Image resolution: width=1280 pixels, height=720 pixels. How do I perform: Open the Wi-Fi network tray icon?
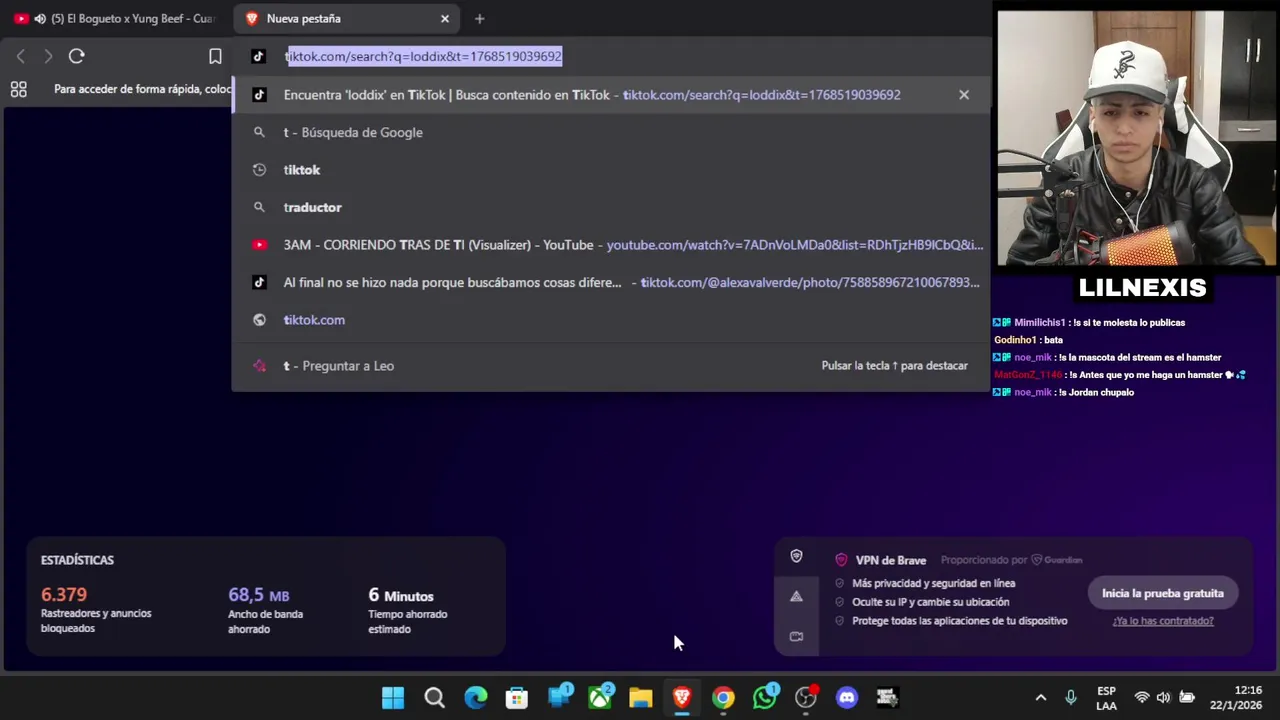[1142, 697]
